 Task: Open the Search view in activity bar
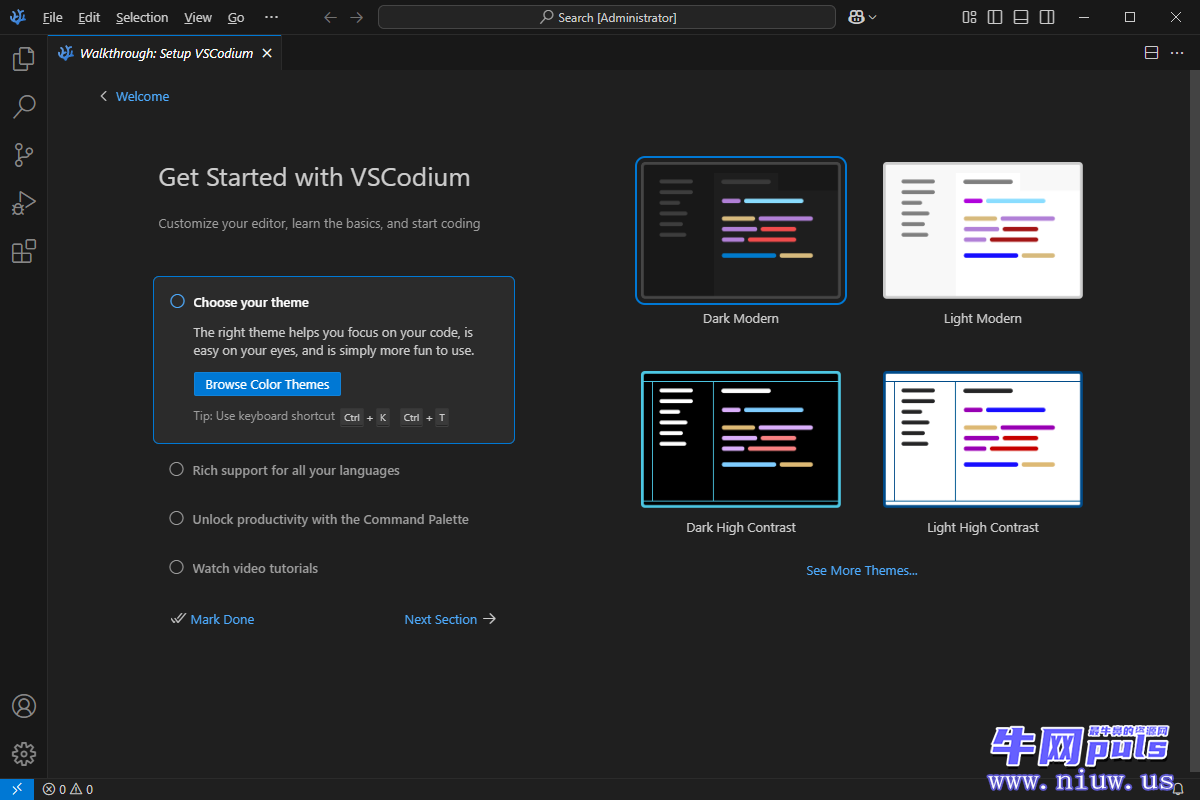click(23, 106)
